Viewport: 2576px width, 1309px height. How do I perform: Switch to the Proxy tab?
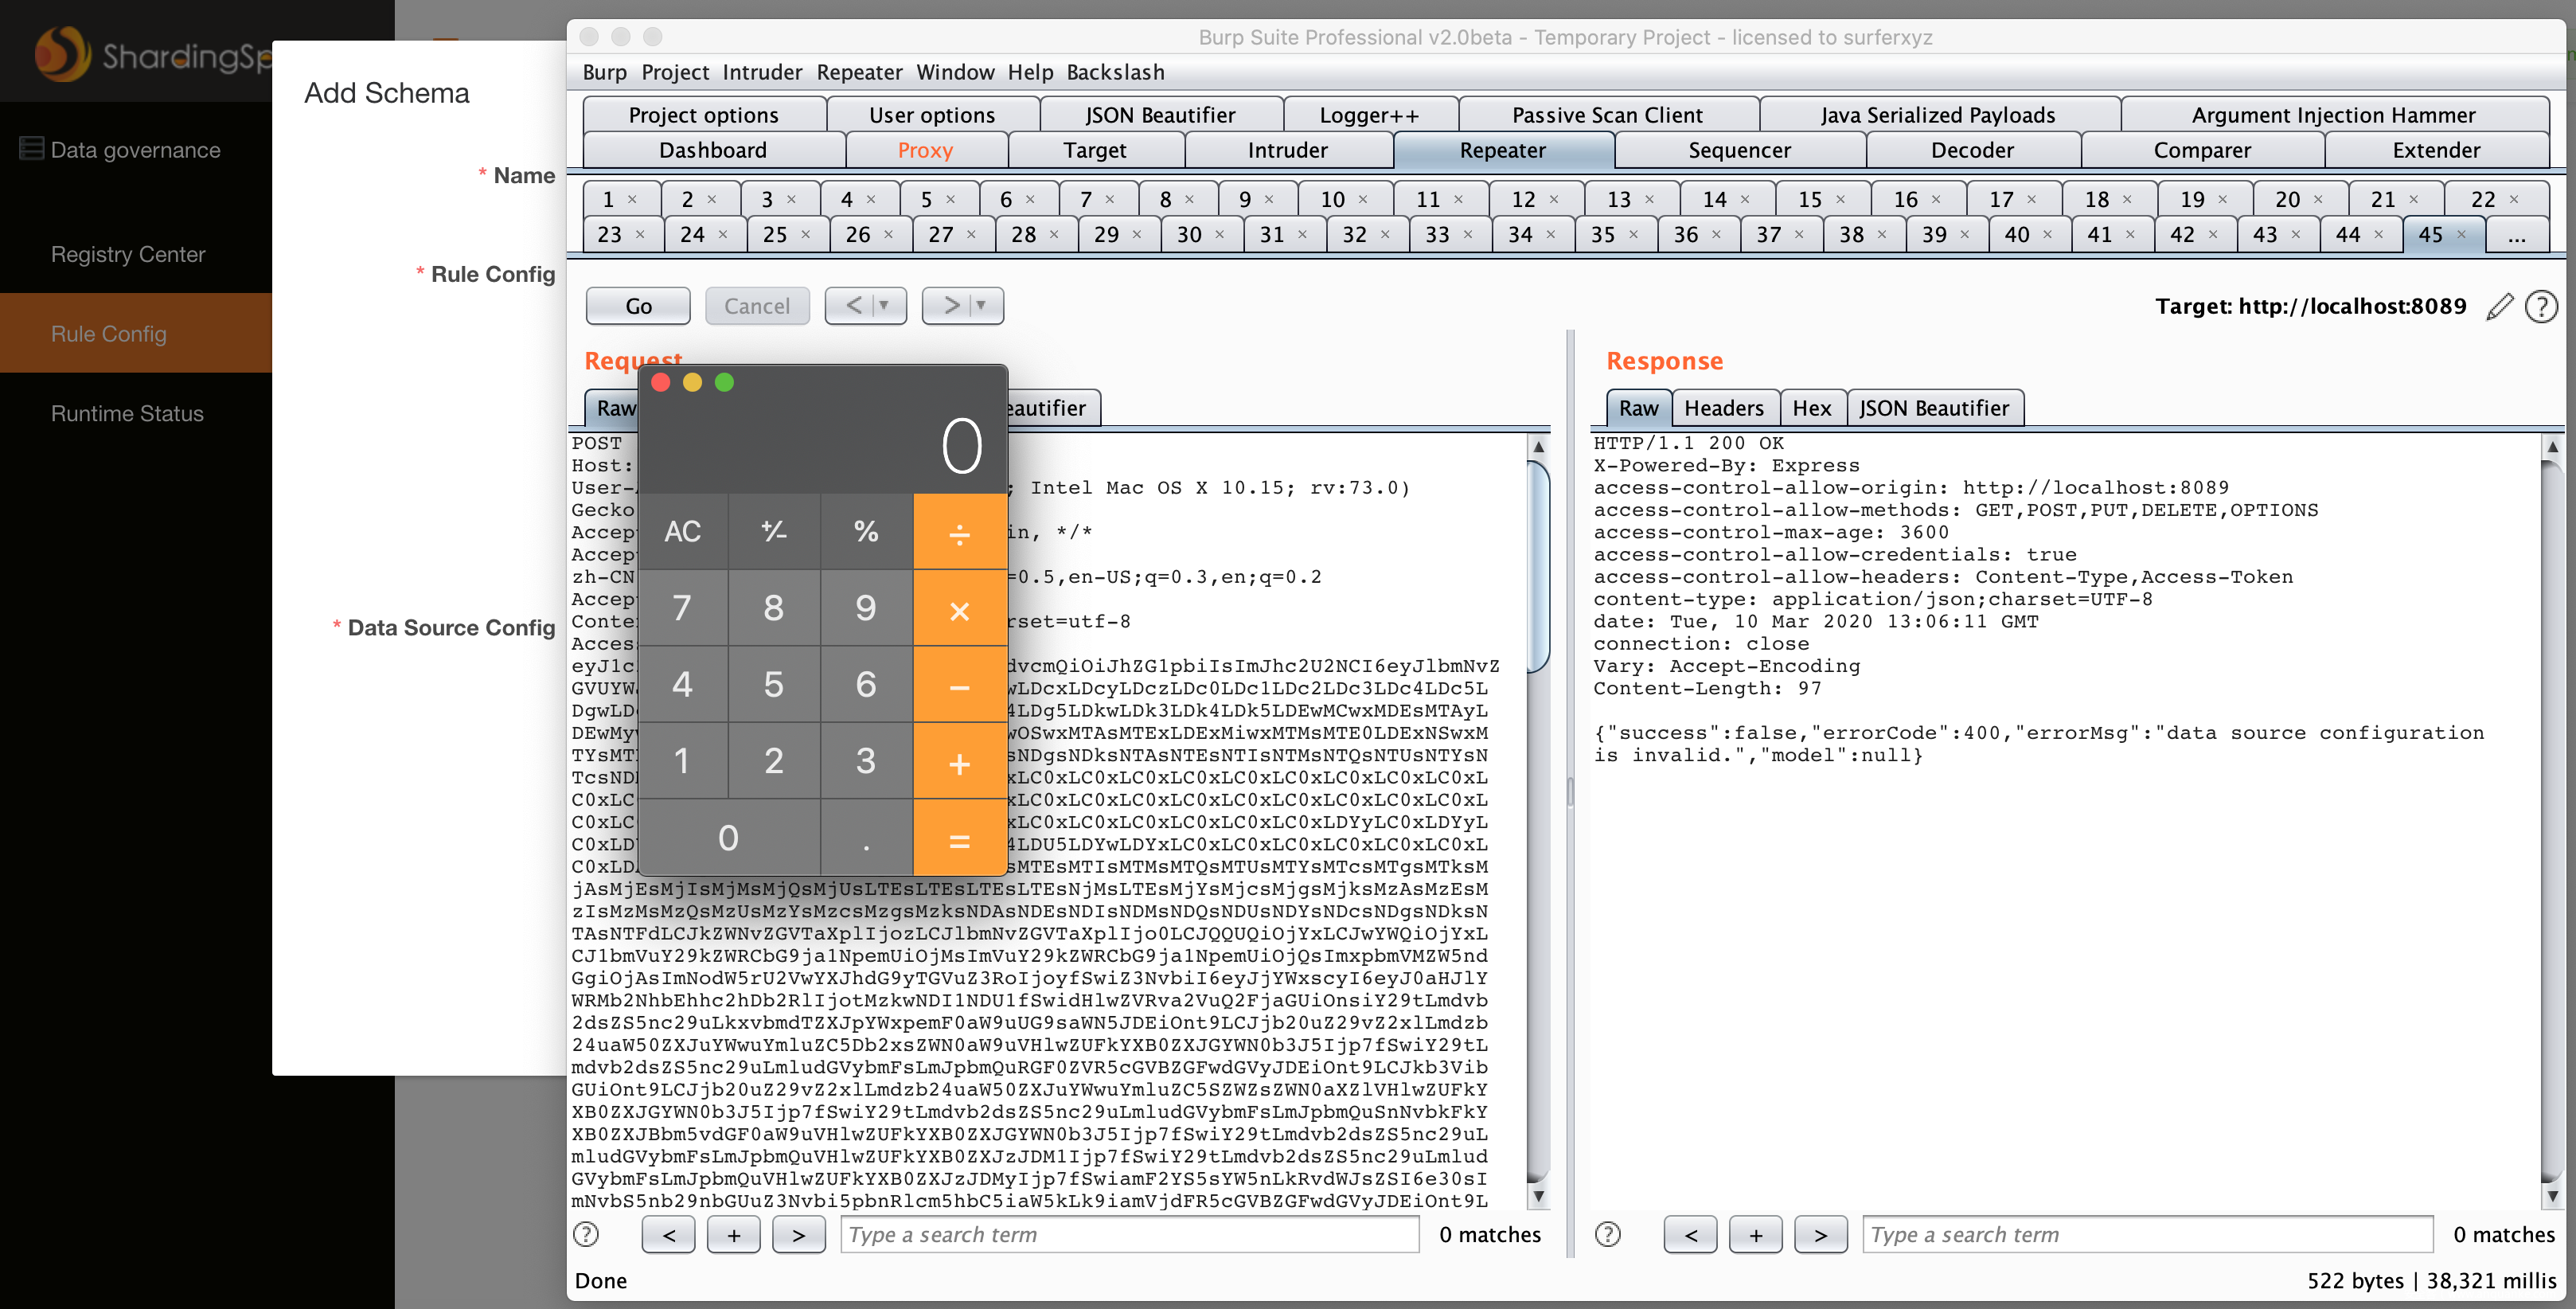(x=924, y=150)
